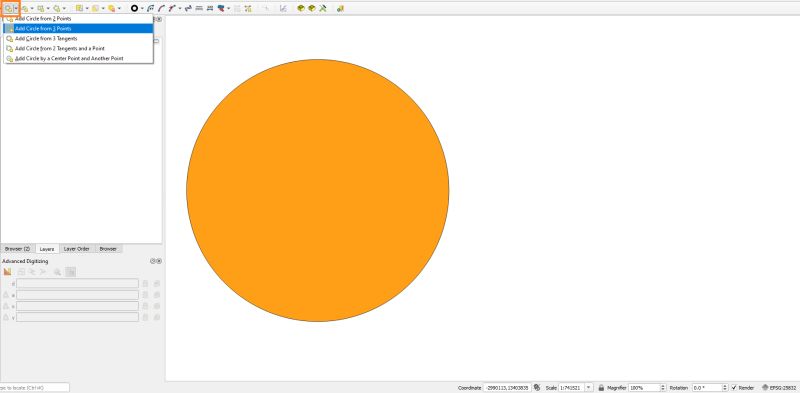Screen dimensions: 800x393
Task: Select the Add Ellipse tool icon
Action: [25, 8]
